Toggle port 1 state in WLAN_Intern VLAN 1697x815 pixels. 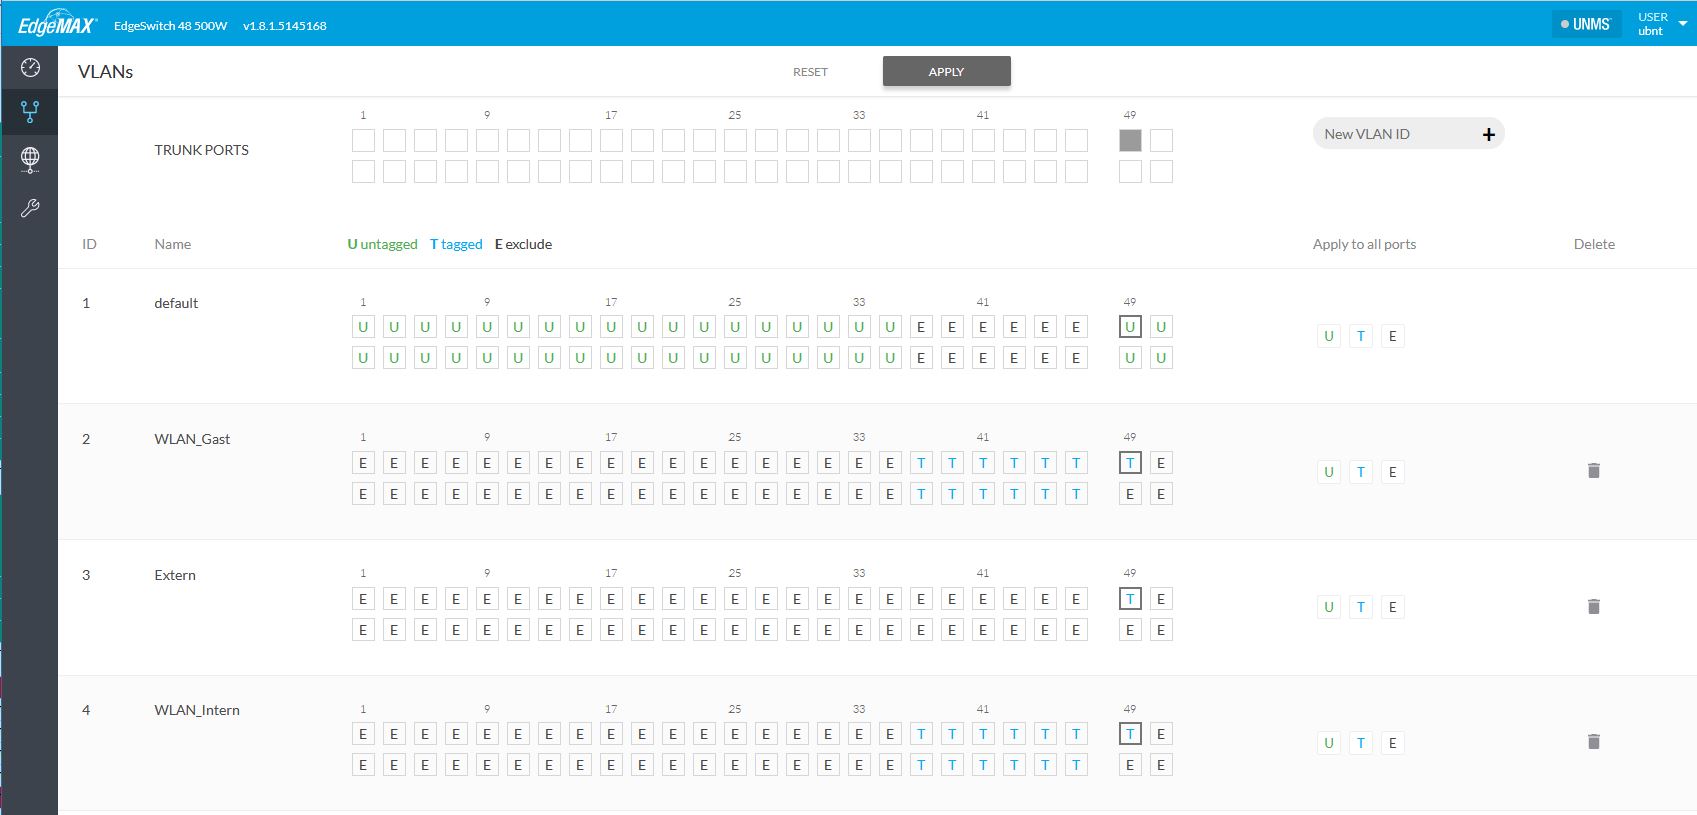[363, 734]
